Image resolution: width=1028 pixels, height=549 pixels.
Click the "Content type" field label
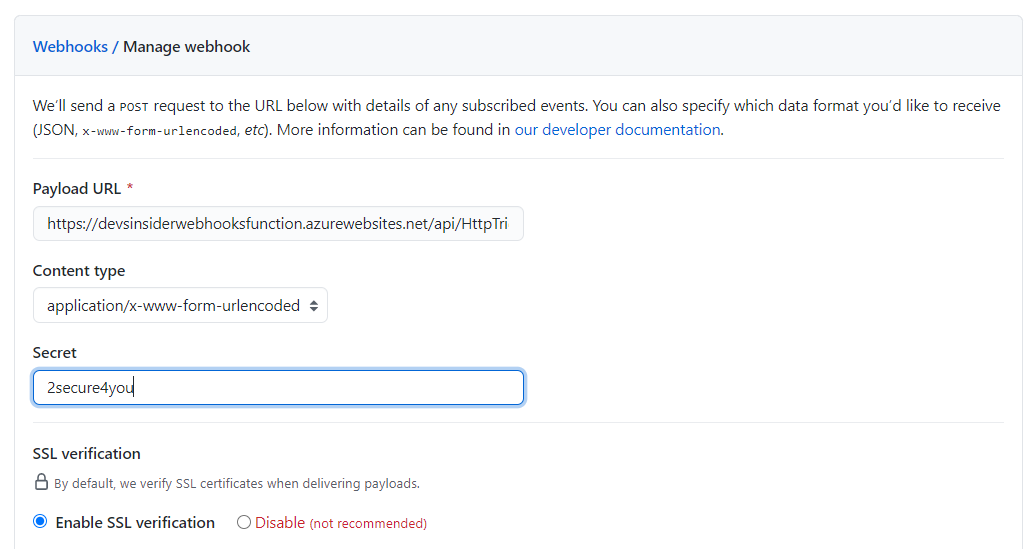(x=79, y=271)
